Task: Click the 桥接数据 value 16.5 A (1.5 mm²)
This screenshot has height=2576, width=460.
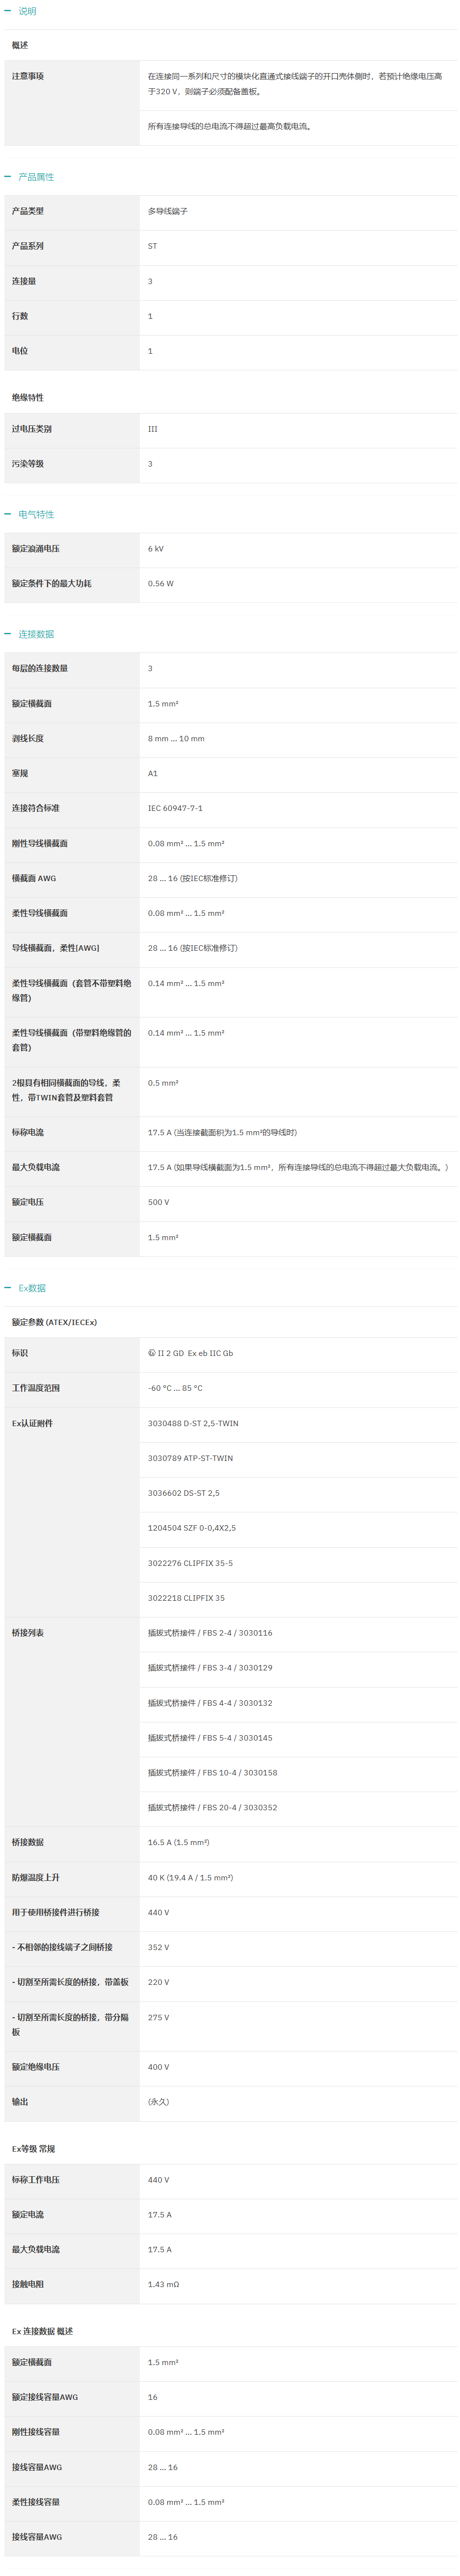Action: click(179, 1842)
